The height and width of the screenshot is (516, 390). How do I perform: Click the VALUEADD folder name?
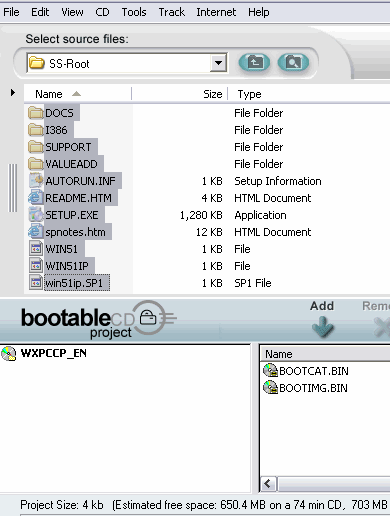tap(71, 164)
